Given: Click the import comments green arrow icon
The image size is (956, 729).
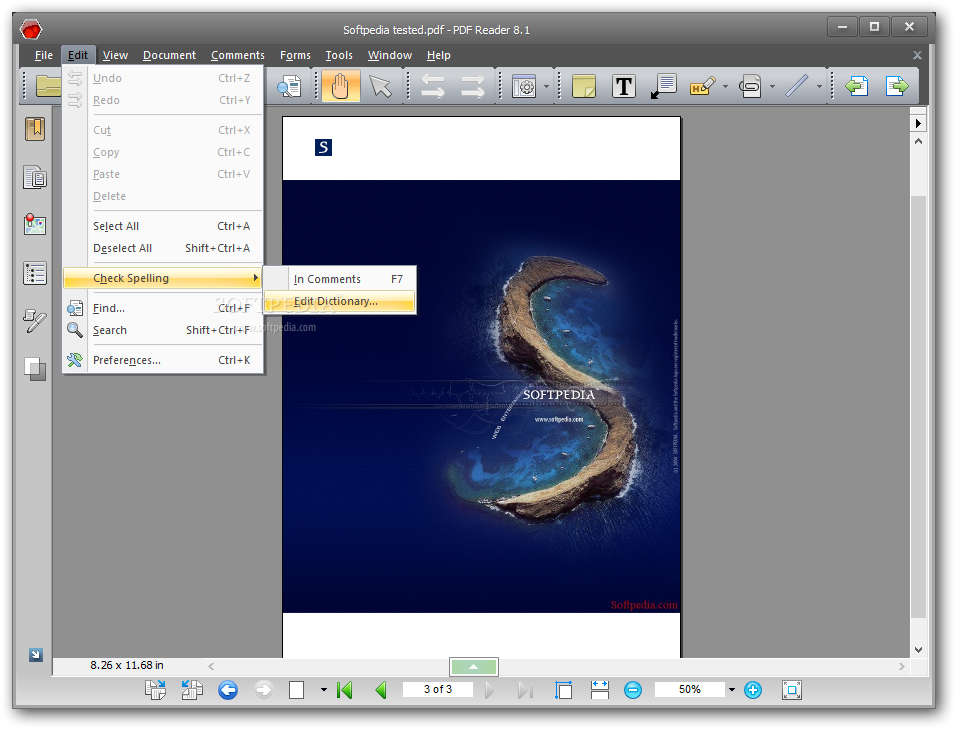Looking at the screenshot, I should click(857, 86).
